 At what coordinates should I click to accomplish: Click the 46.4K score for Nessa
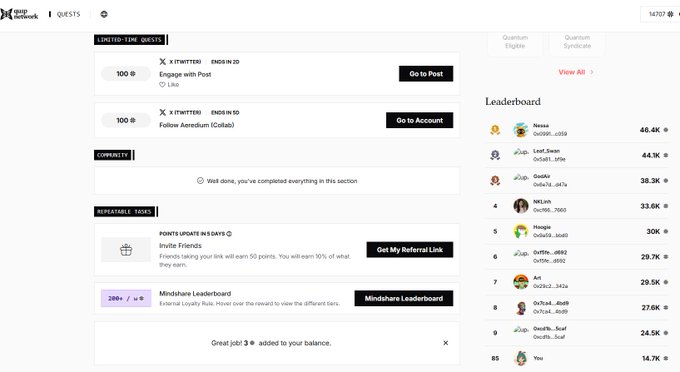pos(650,130)
